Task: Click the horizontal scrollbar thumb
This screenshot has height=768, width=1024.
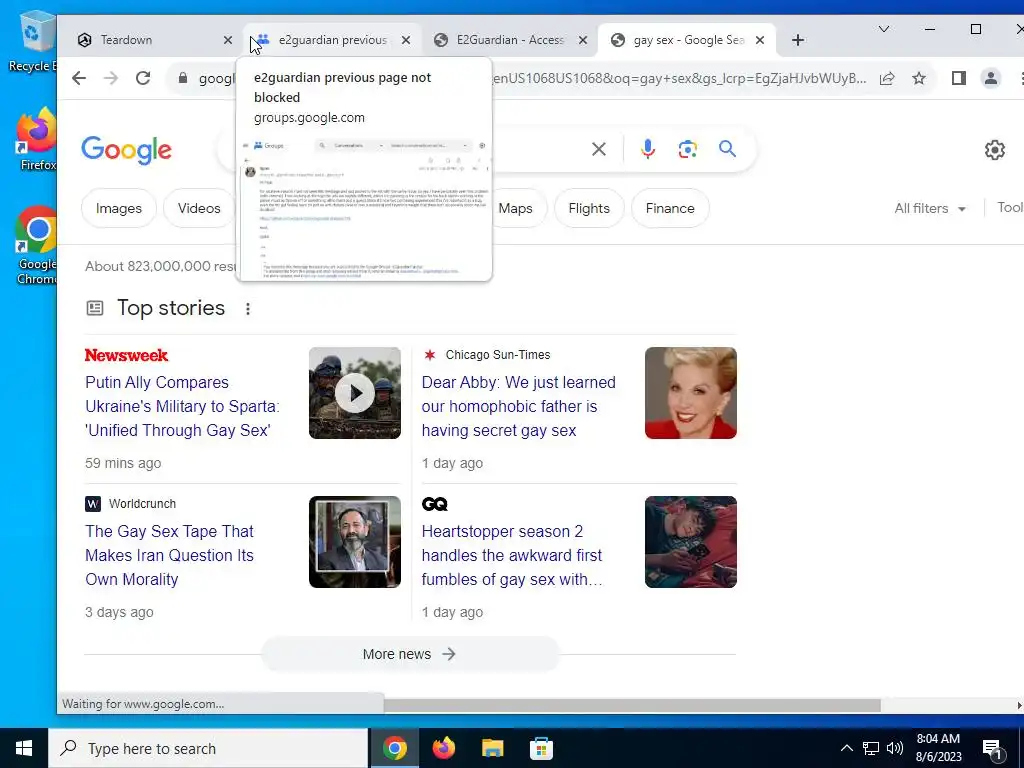Action: click(632, 705)
